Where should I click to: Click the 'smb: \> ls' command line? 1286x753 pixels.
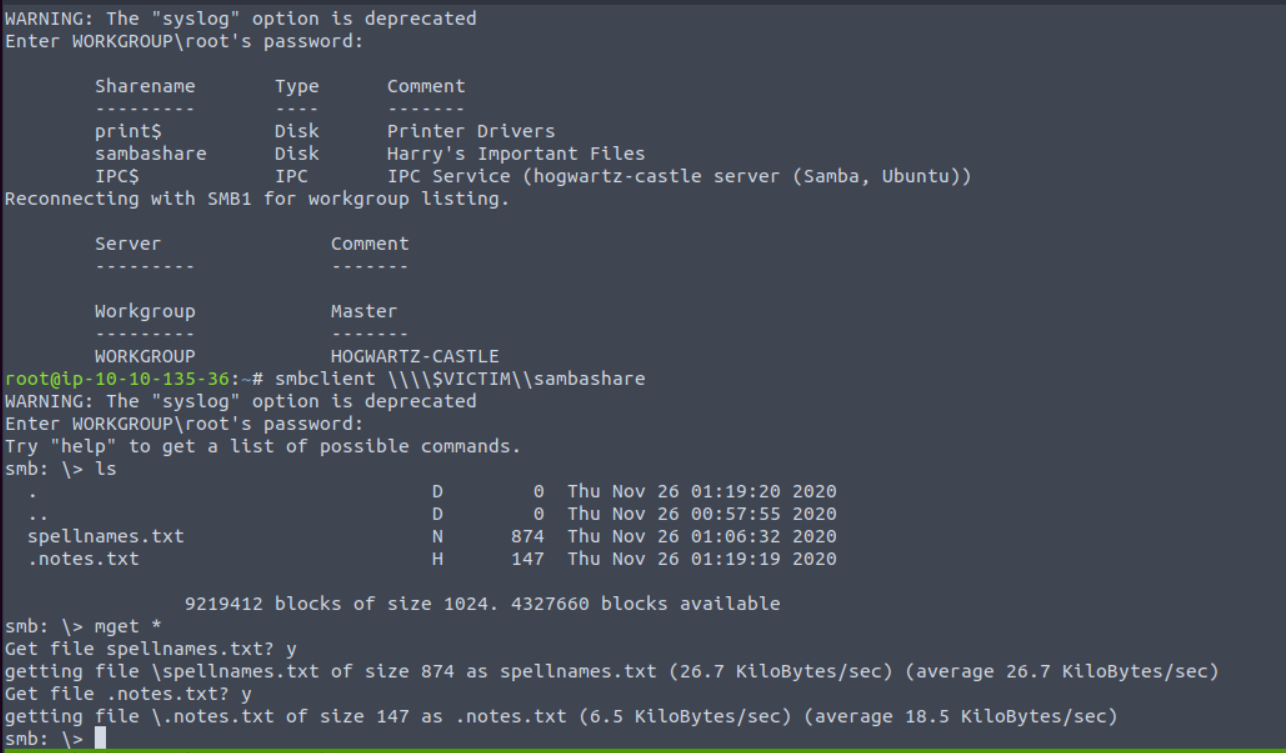pyautogui.click(x=60, y=469)
